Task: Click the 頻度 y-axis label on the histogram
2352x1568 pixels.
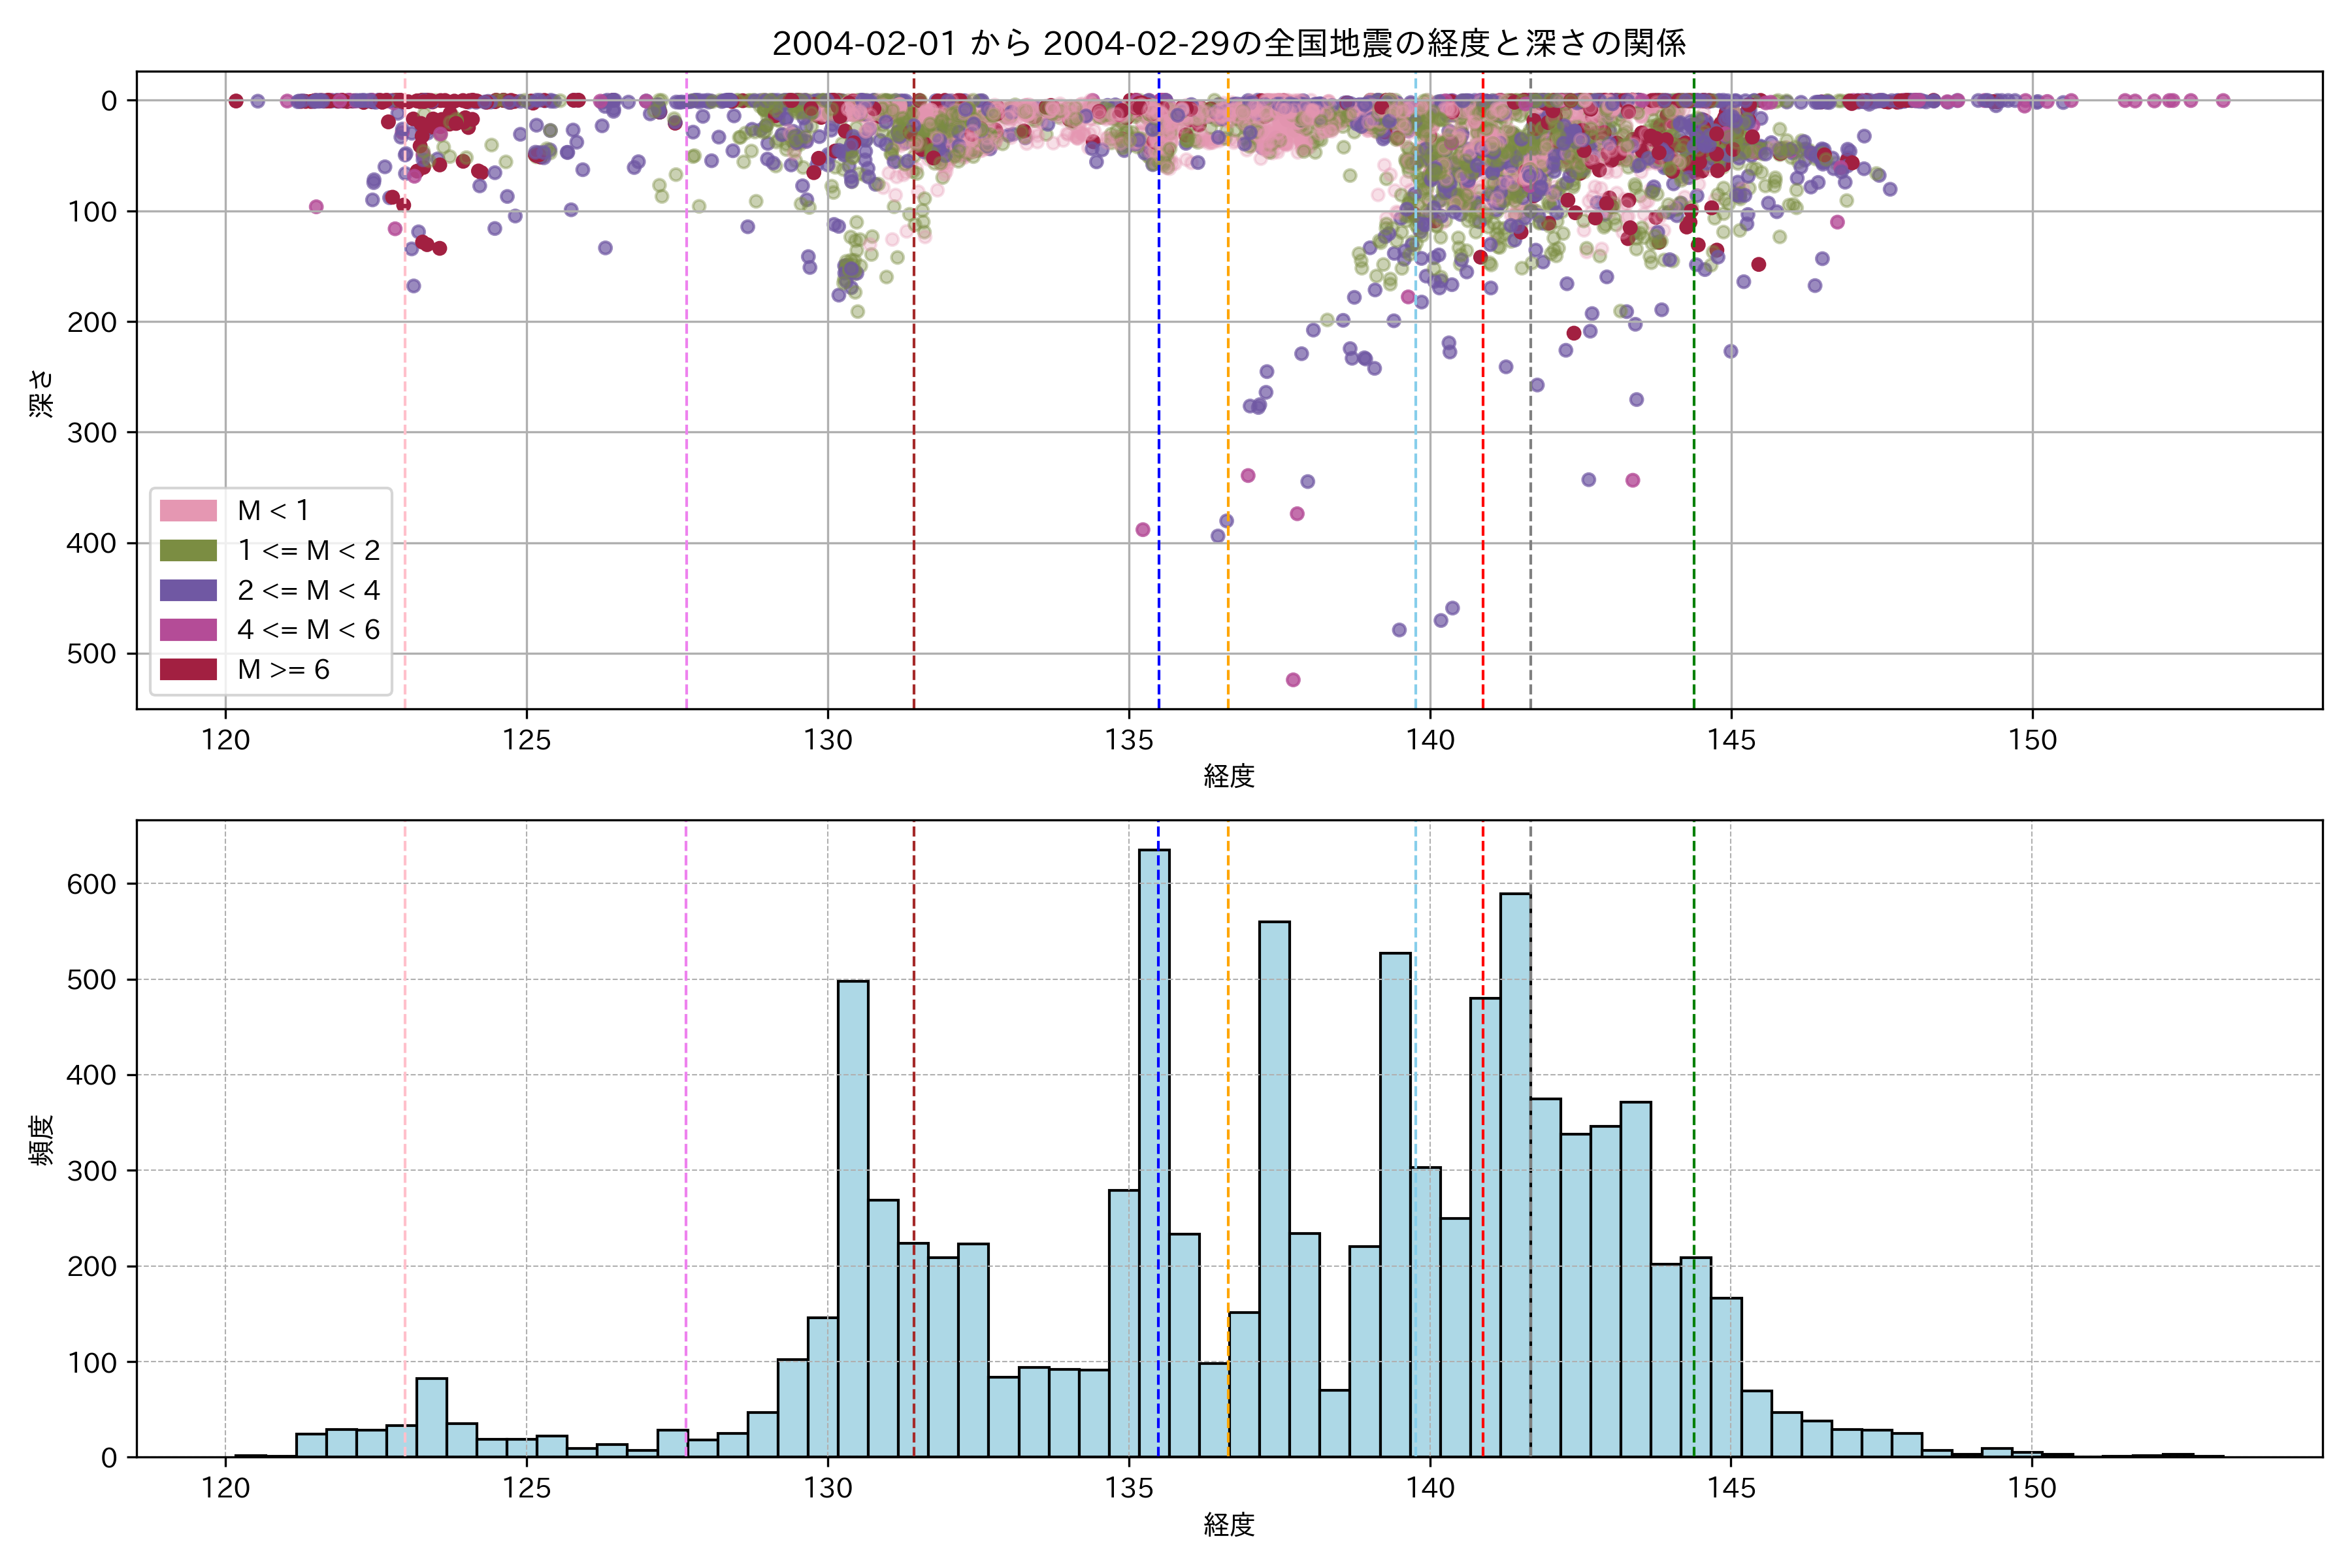Action: [42, 1140]
